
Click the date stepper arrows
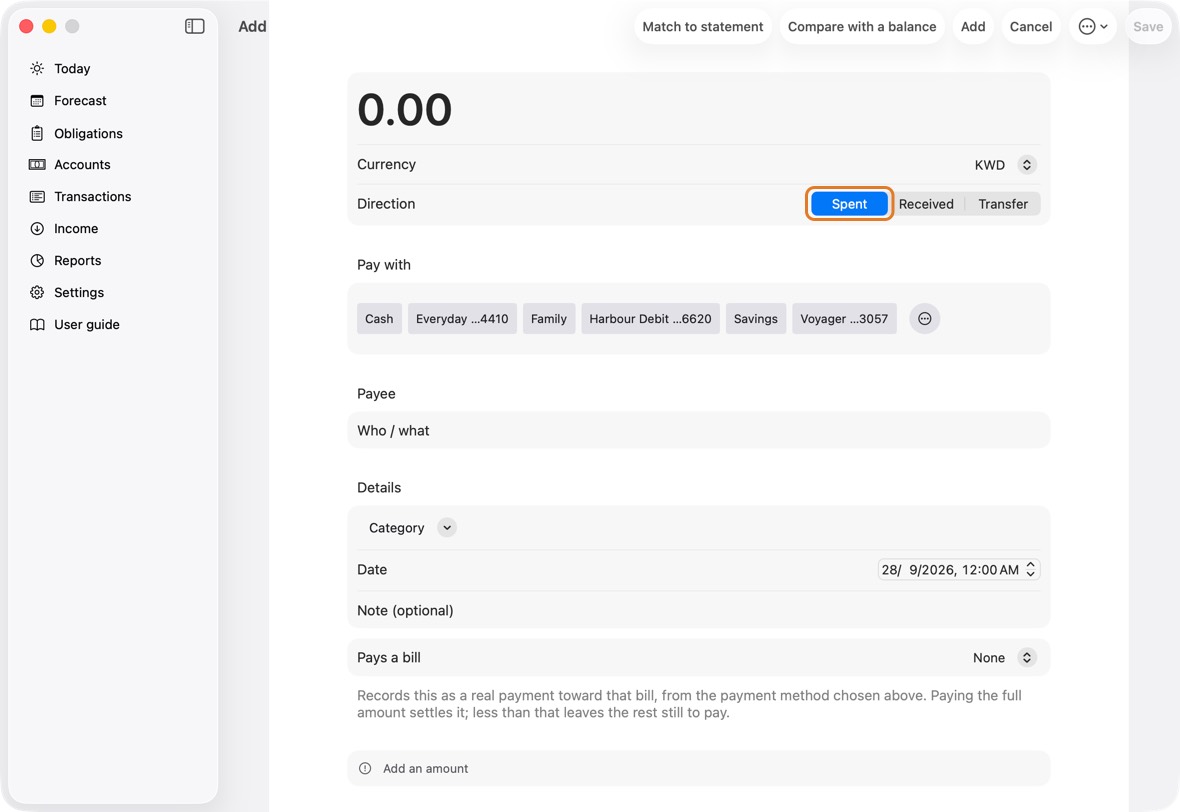coord(1030,570)
